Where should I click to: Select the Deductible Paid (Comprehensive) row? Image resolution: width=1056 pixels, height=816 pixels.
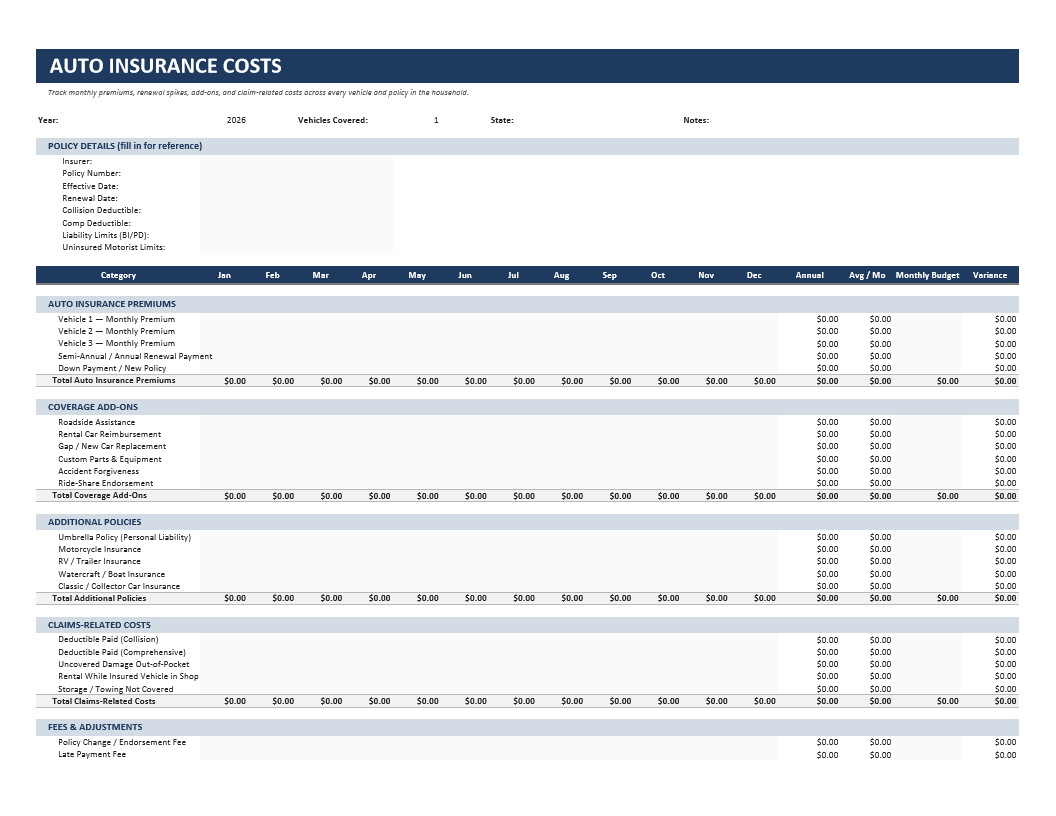click(527, 652)
